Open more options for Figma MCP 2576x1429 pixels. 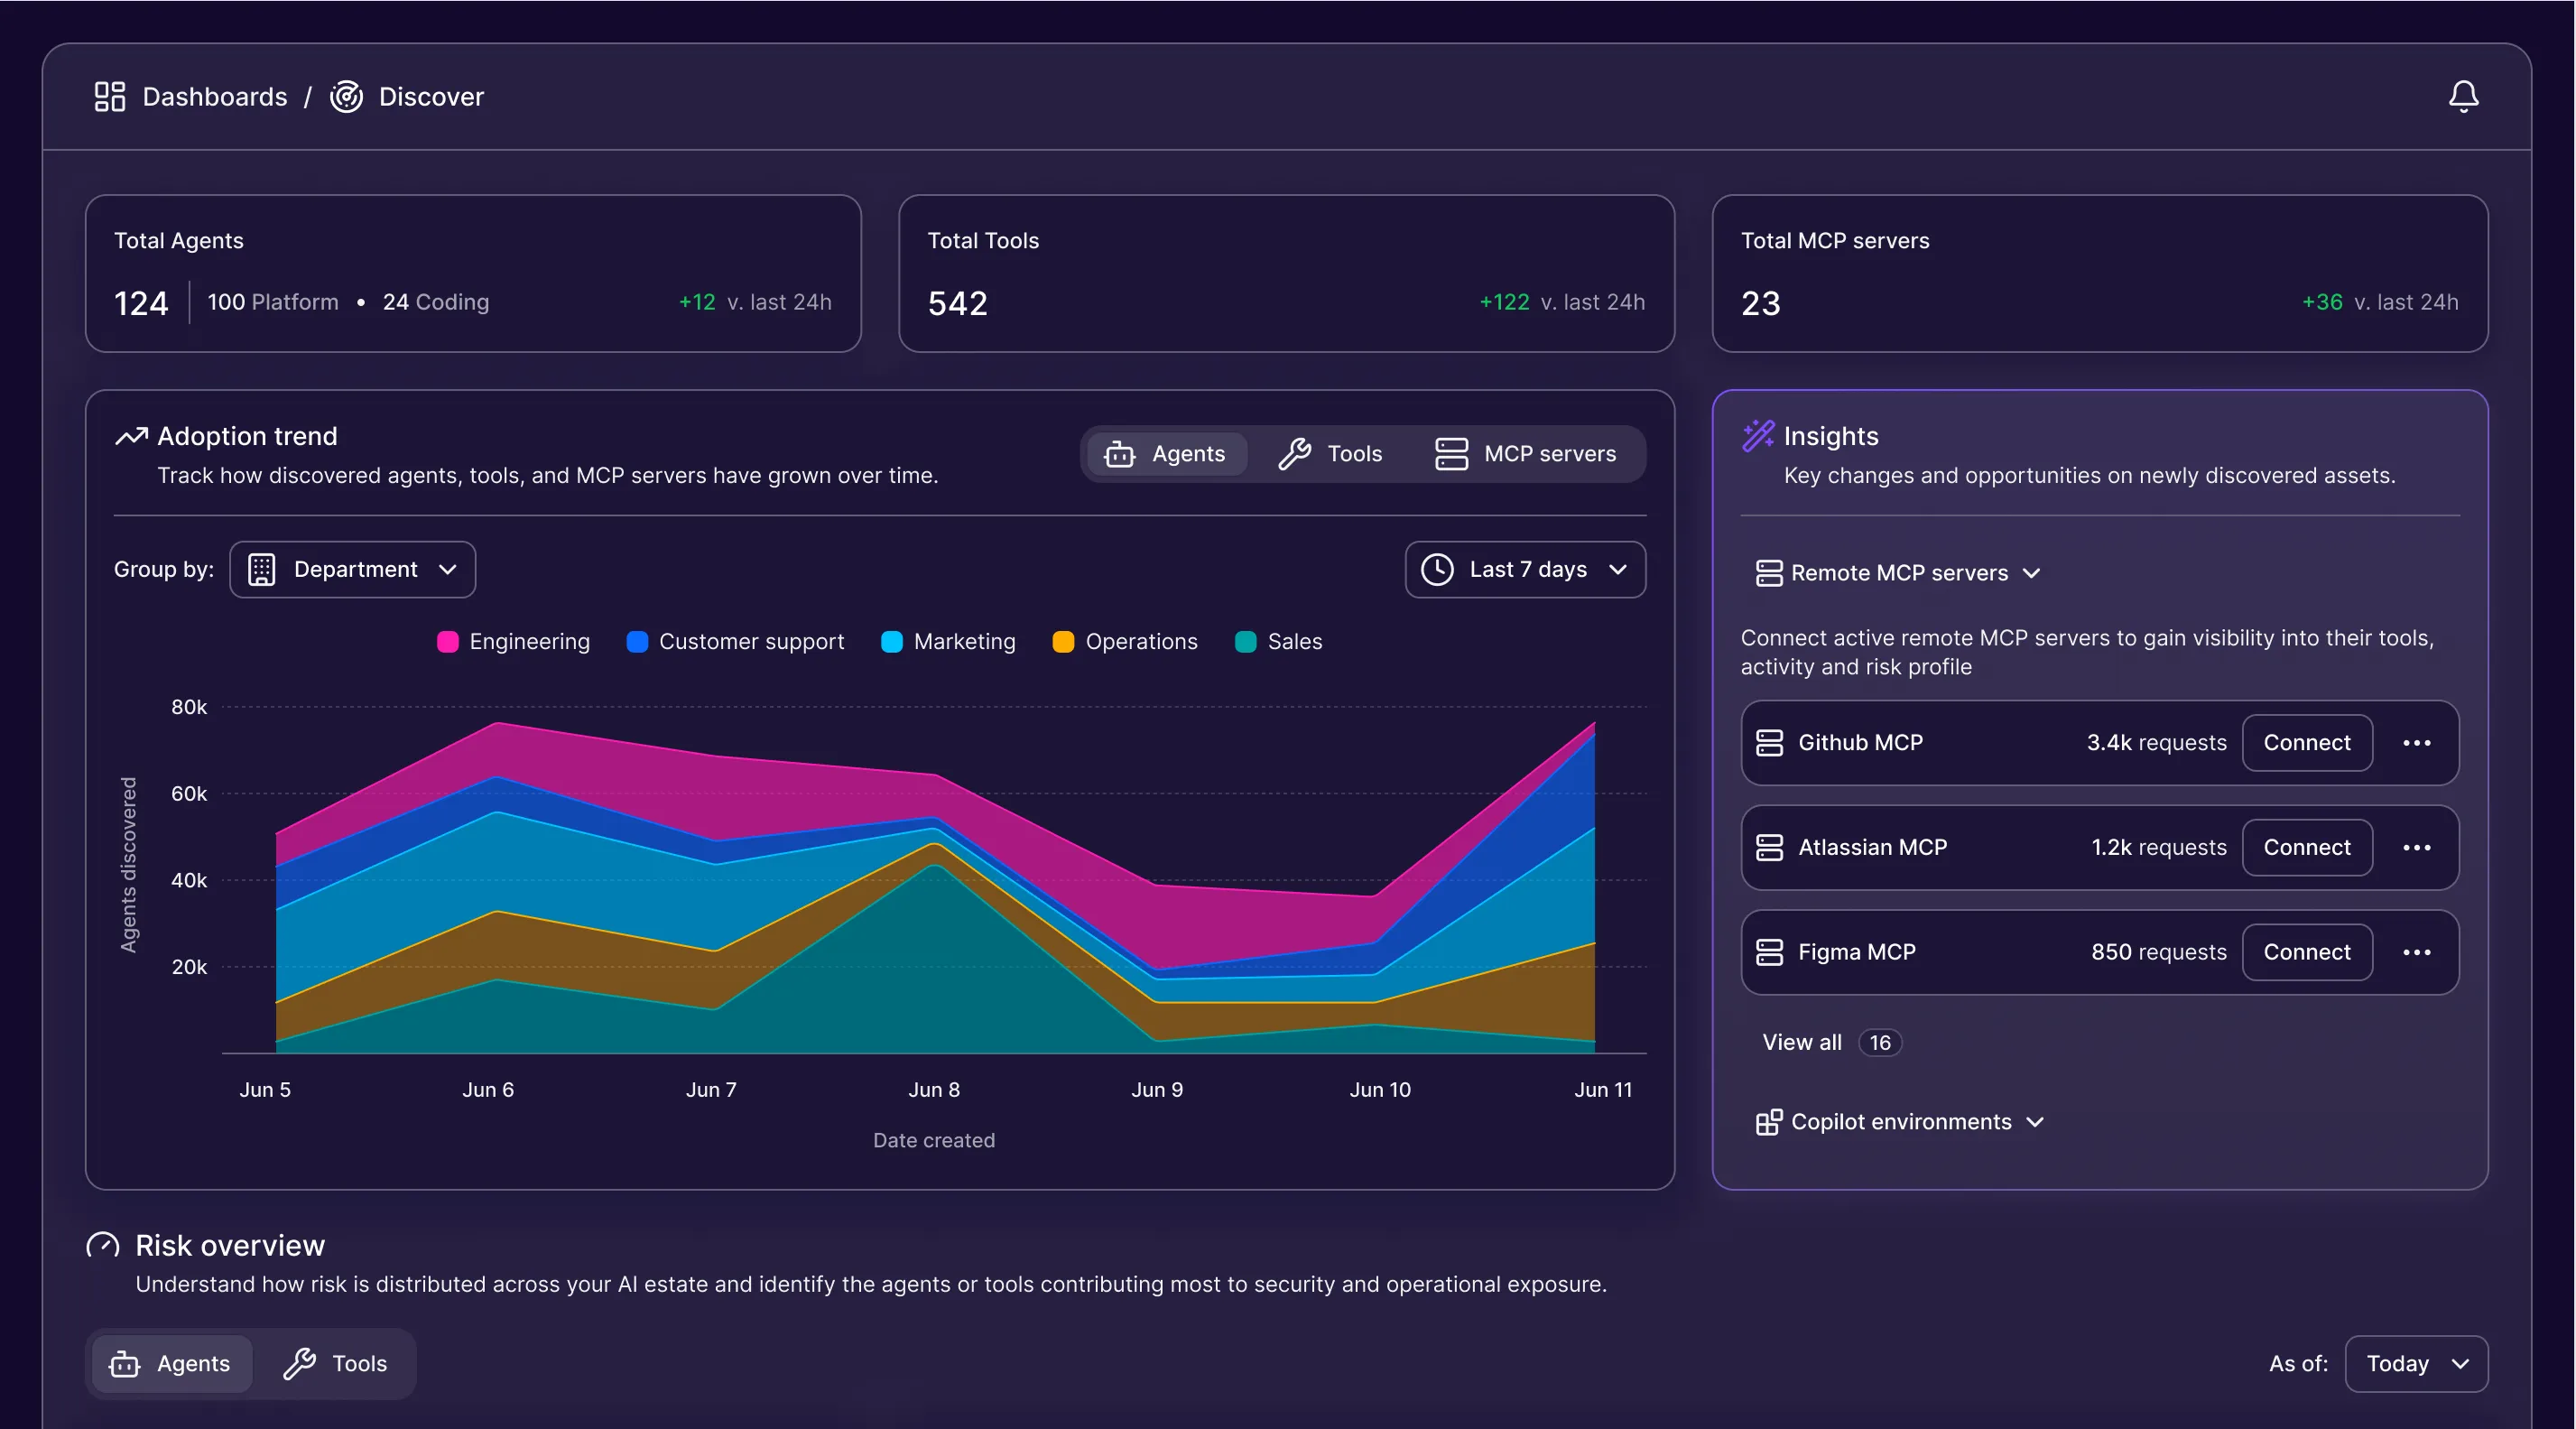(2417, 952)
